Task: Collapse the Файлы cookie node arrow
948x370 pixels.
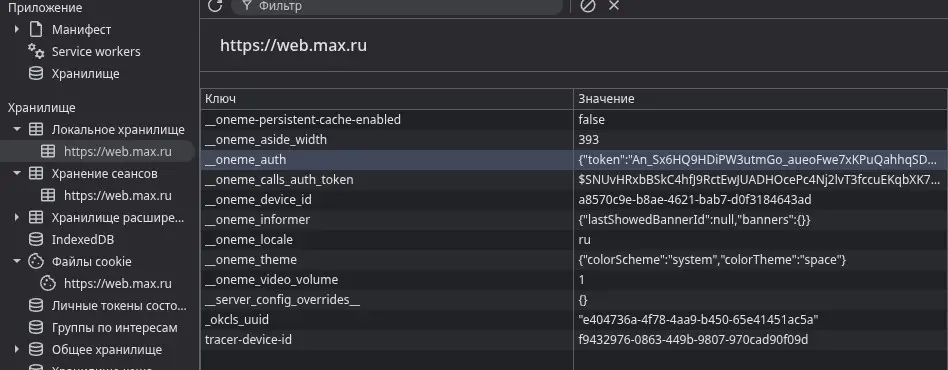Action: pos(16,261)
